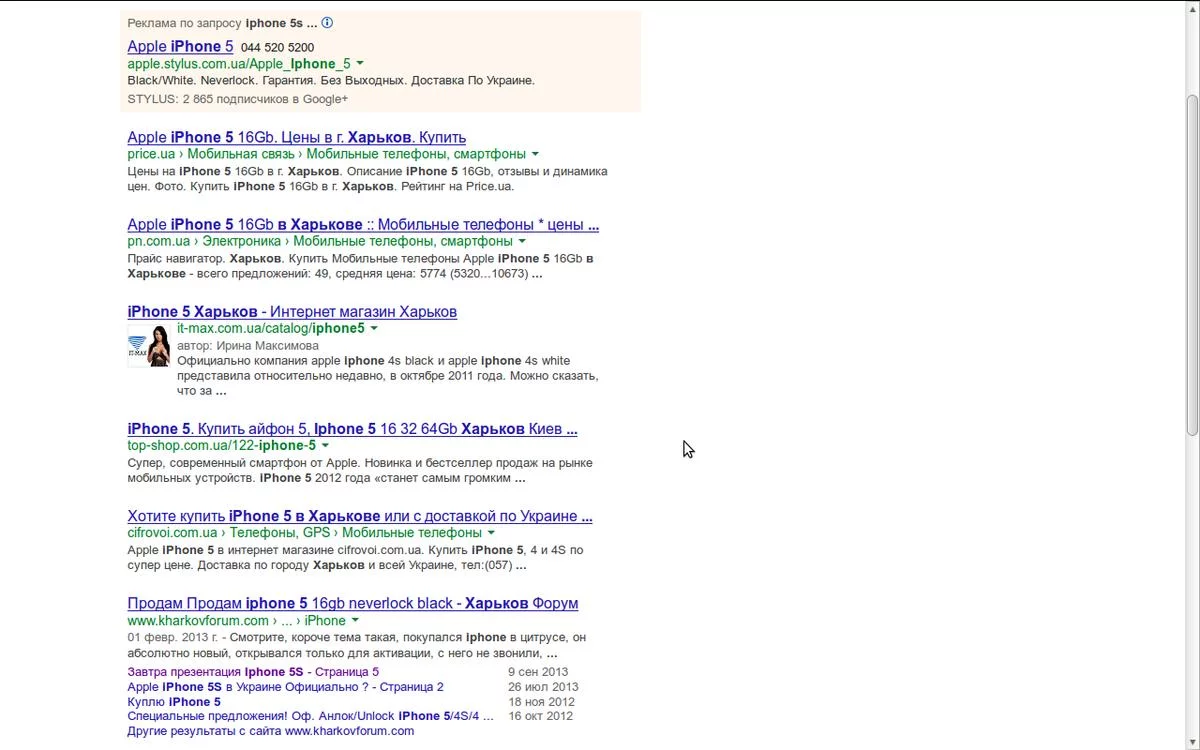Click the vertical page scrollbar thumb
Screen dimensions: 1200x750
pyautogui.click(x=1191, y=265)
